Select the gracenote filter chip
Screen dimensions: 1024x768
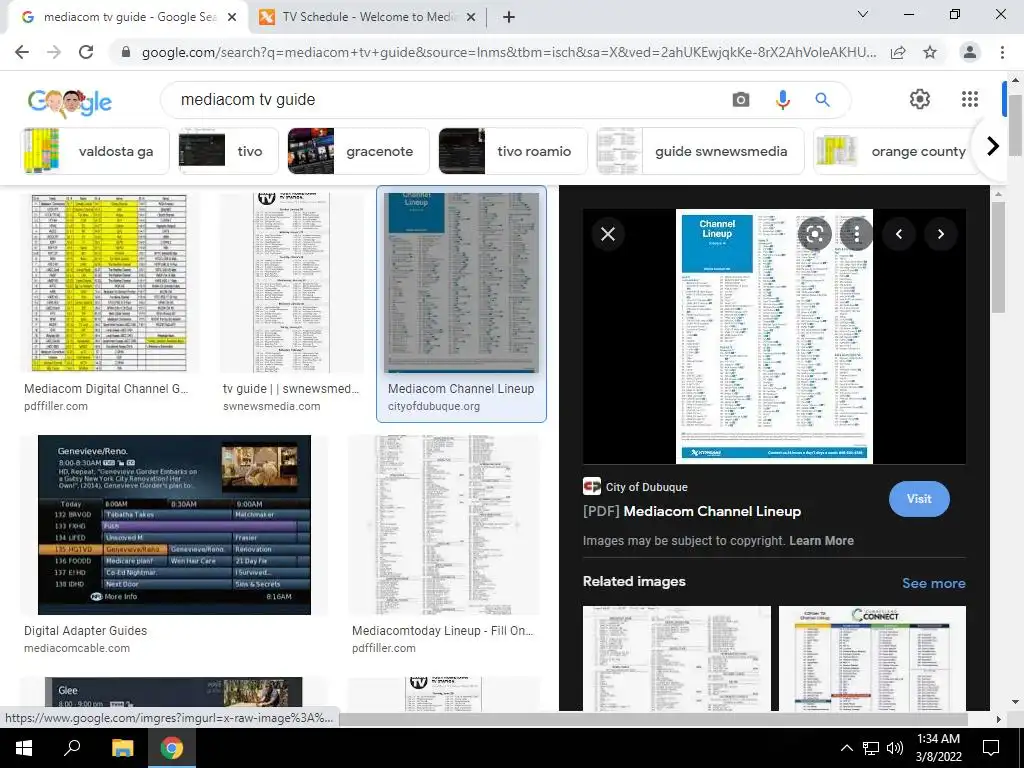coord(359,151)
